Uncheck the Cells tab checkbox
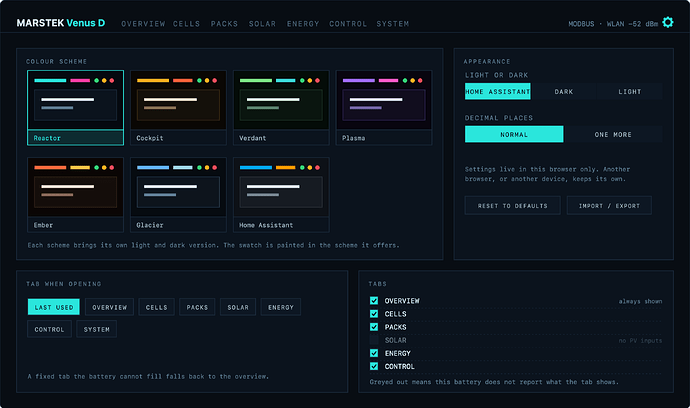 point(374,314)
